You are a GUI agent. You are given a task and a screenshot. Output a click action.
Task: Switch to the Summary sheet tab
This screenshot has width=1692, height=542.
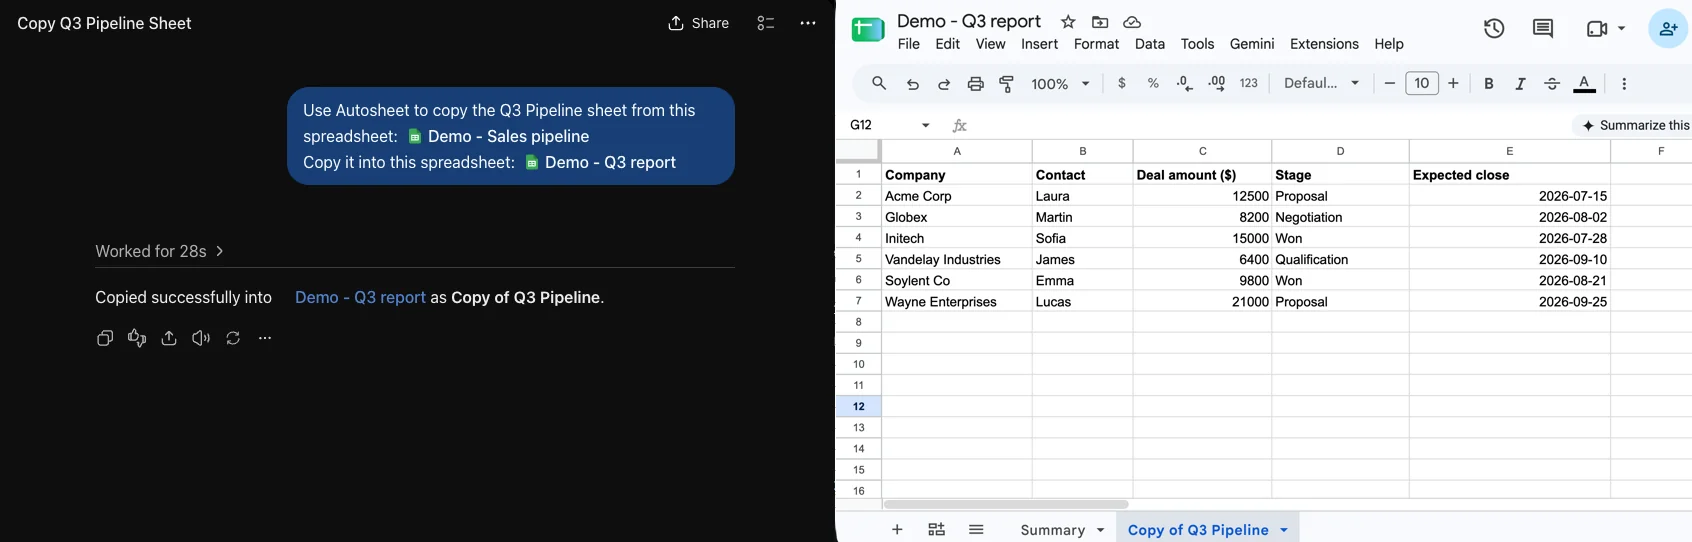tap(1052, 530)
